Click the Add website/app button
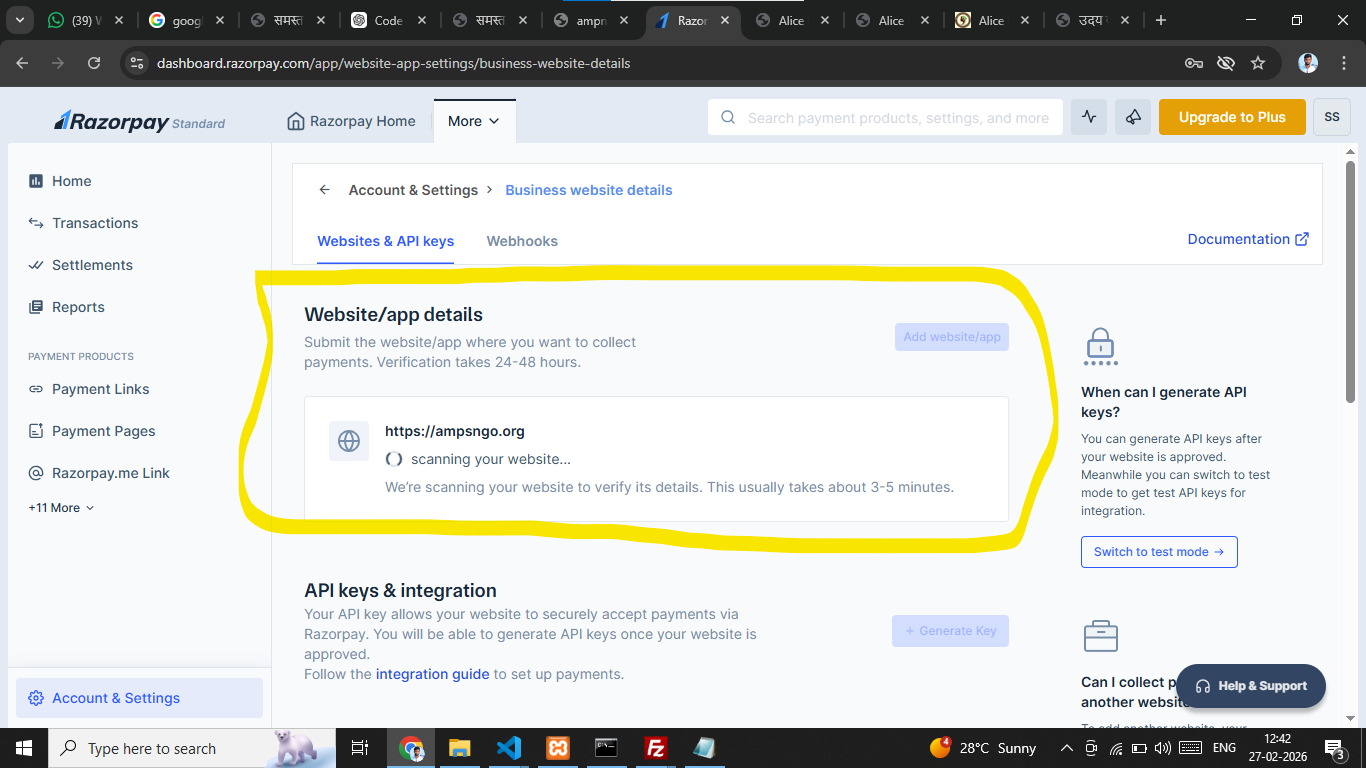Screen dimensions: 1366x768 coord(952,337)
